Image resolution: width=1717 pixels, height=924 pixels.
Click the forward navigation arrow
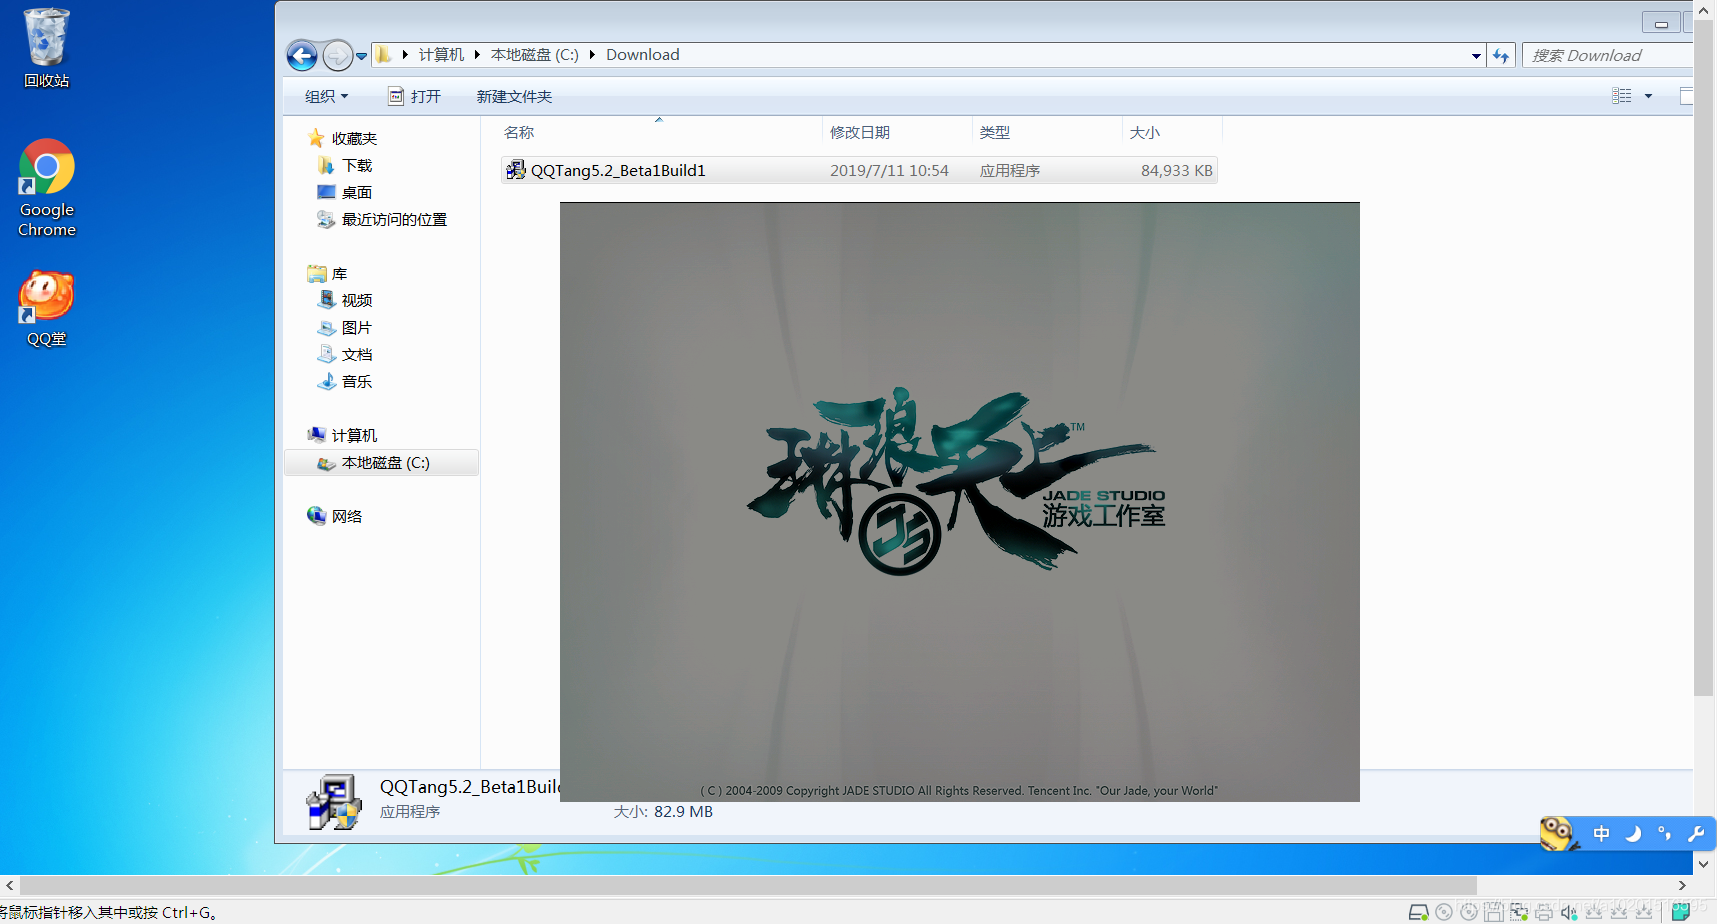click(x=338, y=55)
